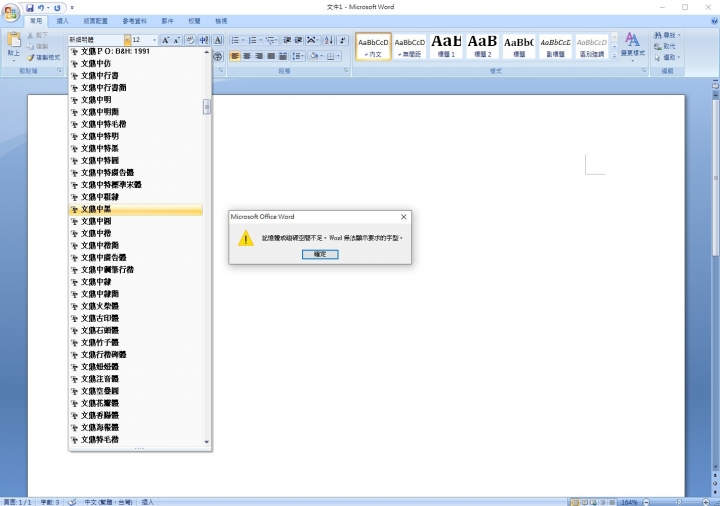Click the bulleted list icon
Image resolution: width=720 pixels, height=506 pixels.
click(235, 40)
